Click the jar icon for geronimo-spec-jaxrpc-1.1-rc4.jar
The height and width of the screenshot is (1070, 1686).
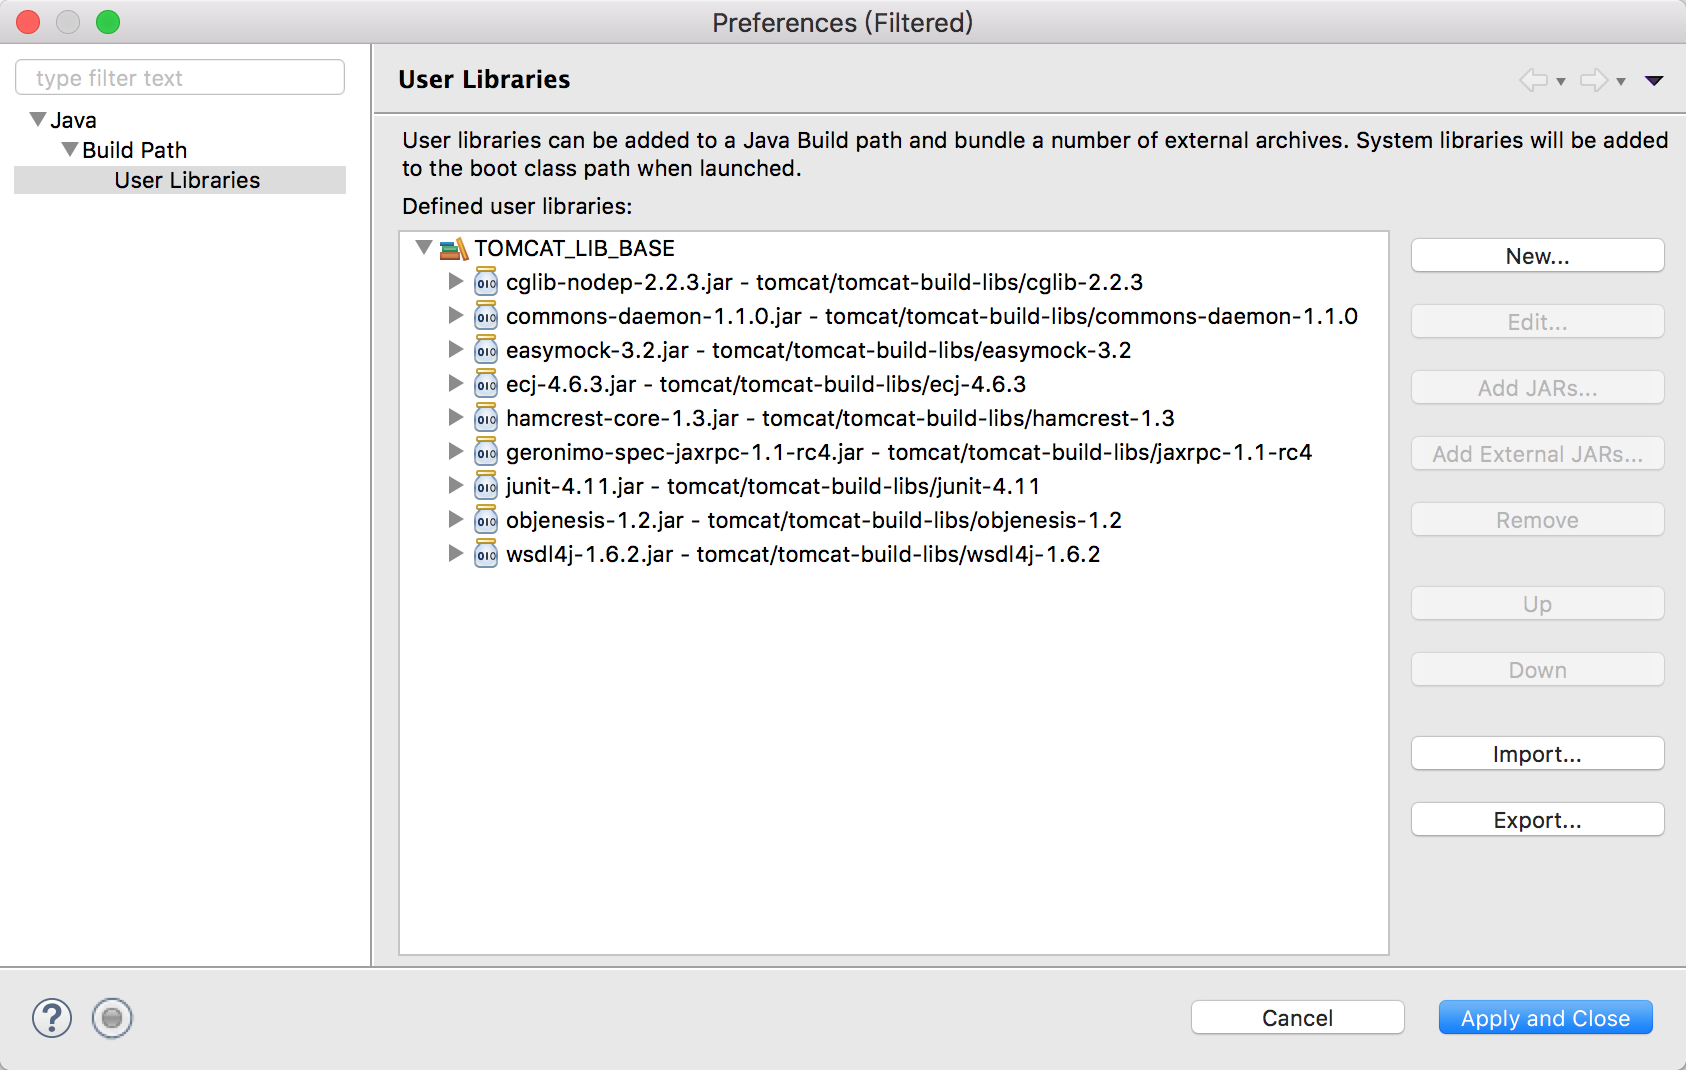[x=486, y=452]
